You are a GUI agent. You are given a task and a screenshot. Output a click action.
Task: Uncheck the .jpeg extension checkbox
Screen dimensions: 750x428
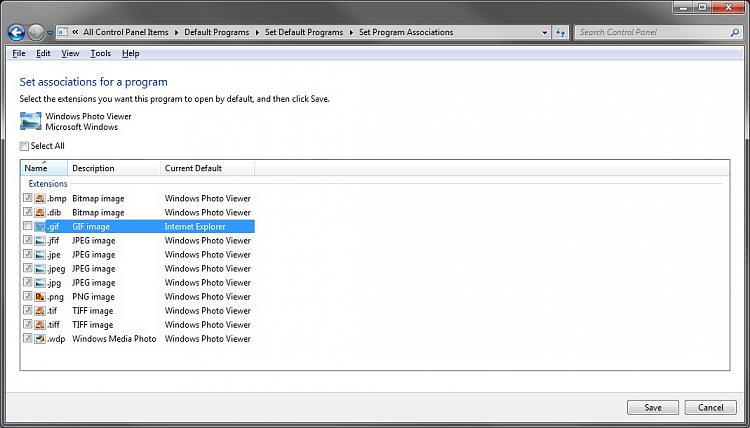[28, 268]
